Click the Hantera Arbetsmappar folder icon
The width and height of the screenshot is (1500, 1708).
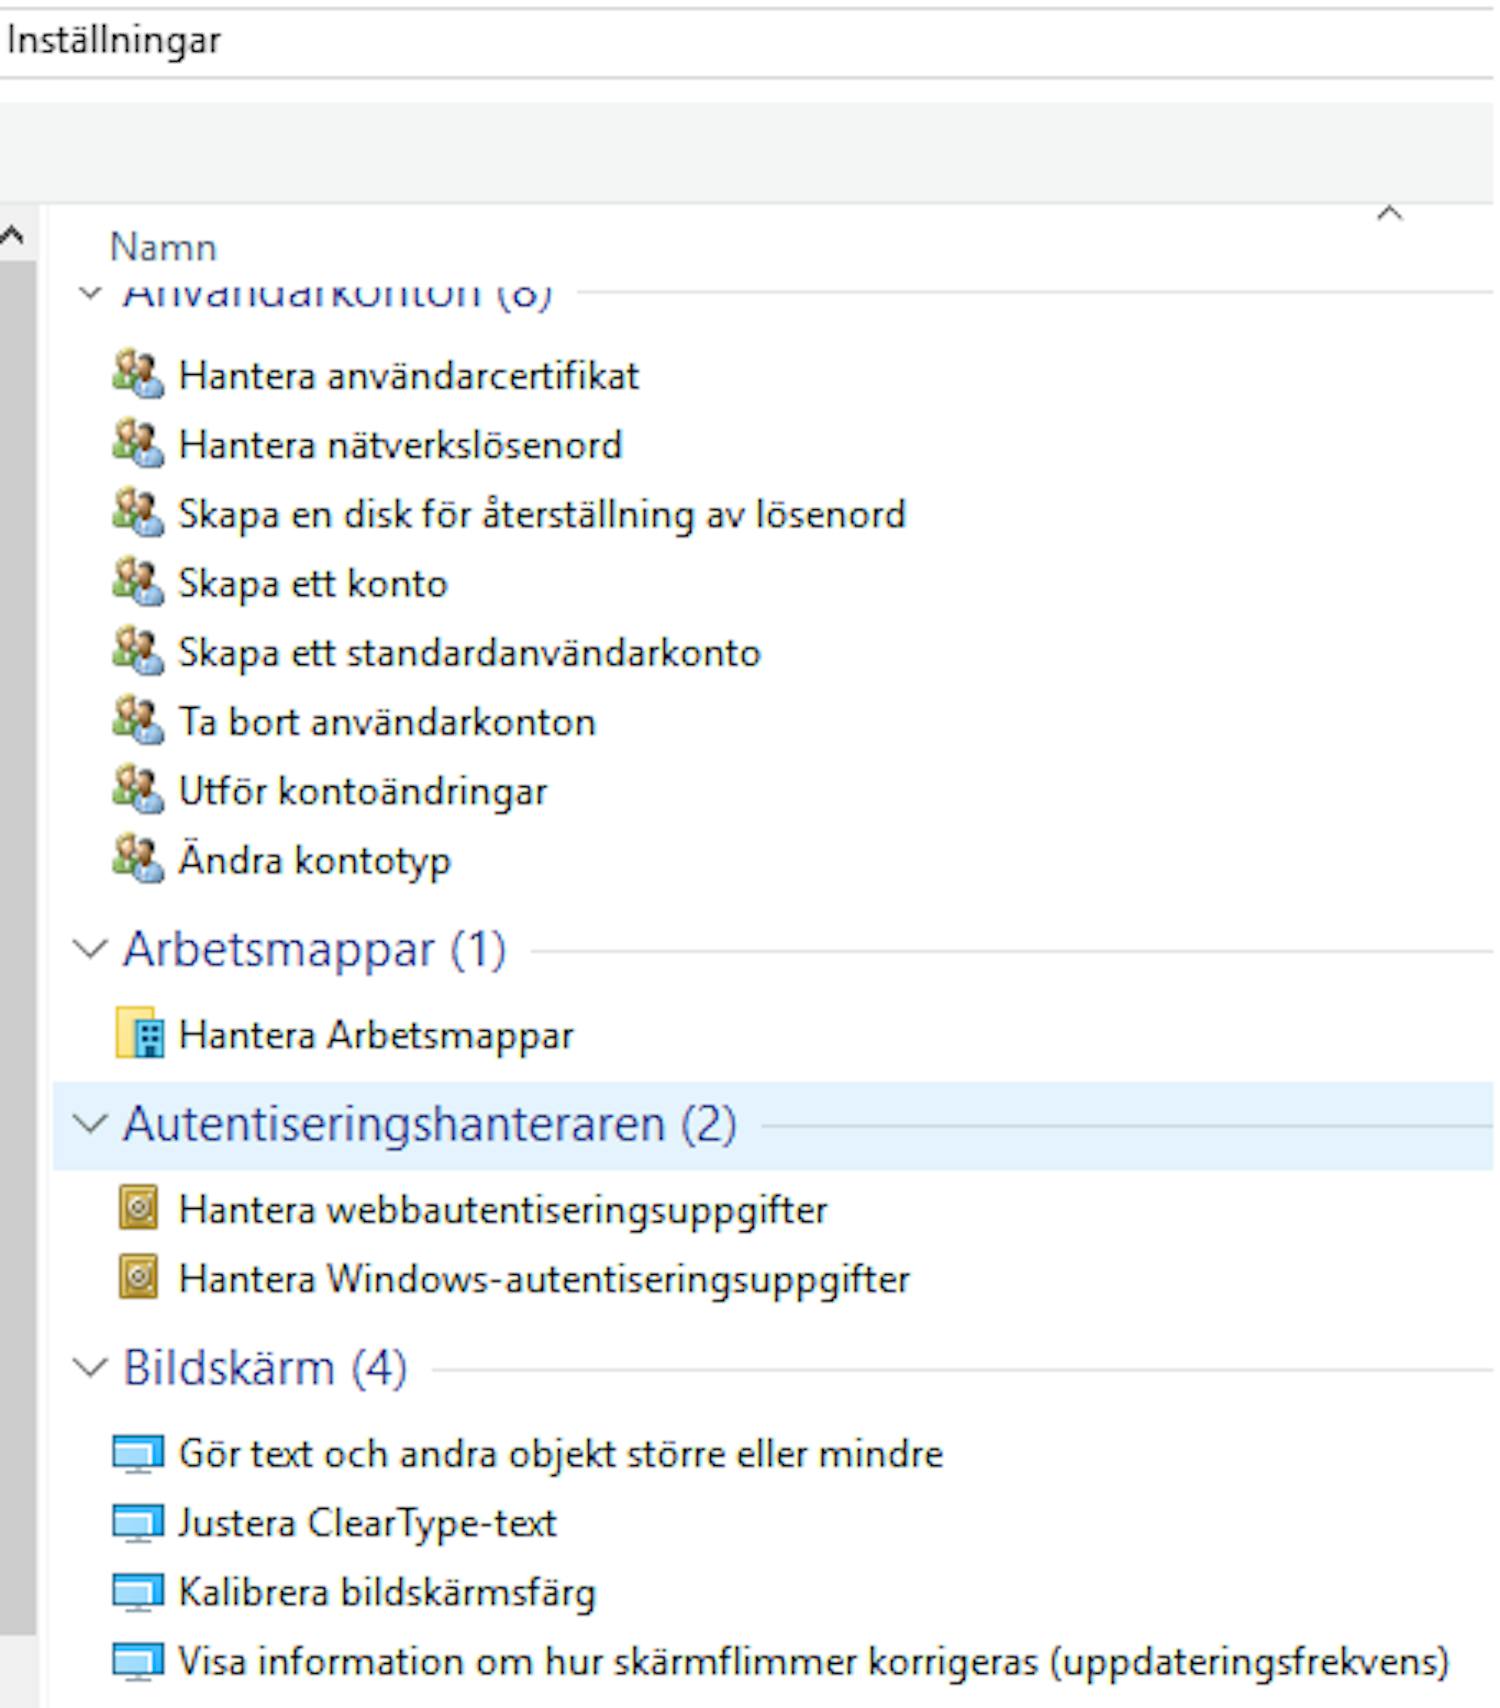[x=138, y=1034]
